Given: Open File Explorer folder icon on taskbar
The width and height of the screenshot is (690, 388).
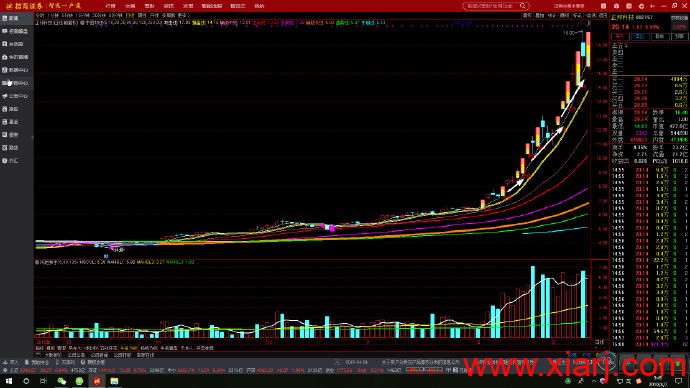Looking at the screenshot, I should click(x=114, y=381).
